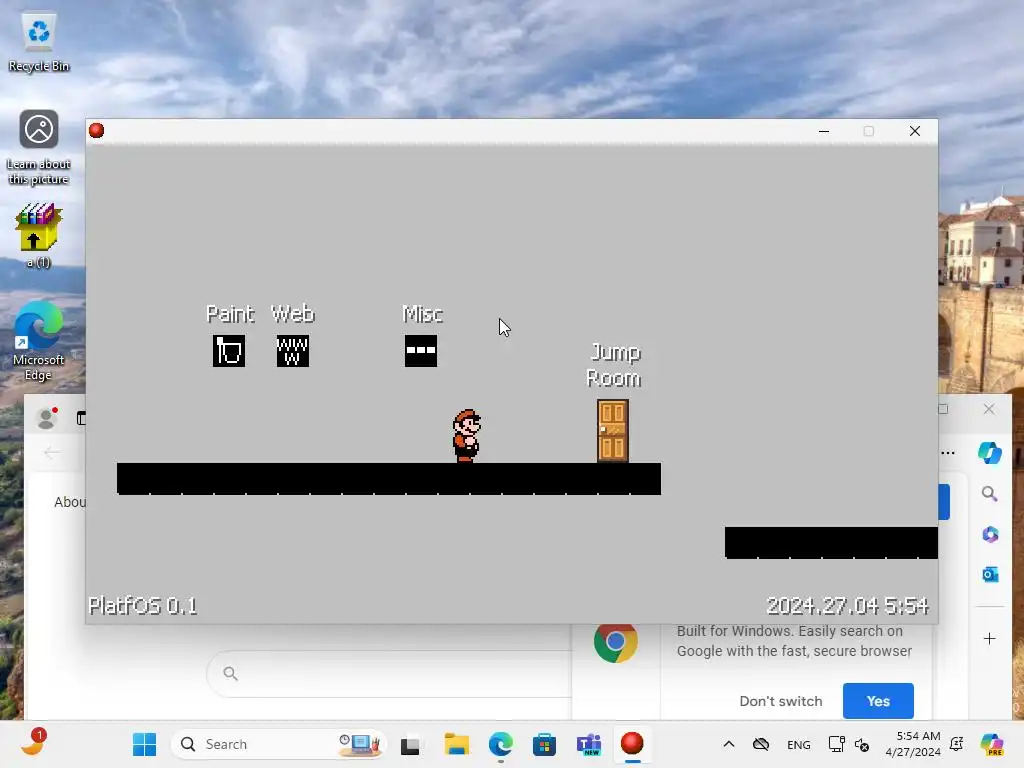Image resolution: width=1024 pixels, height=768 pixels.
Task: Minimize the PlatfOS window
Action: pyautogui.click(x=824, y=131)
